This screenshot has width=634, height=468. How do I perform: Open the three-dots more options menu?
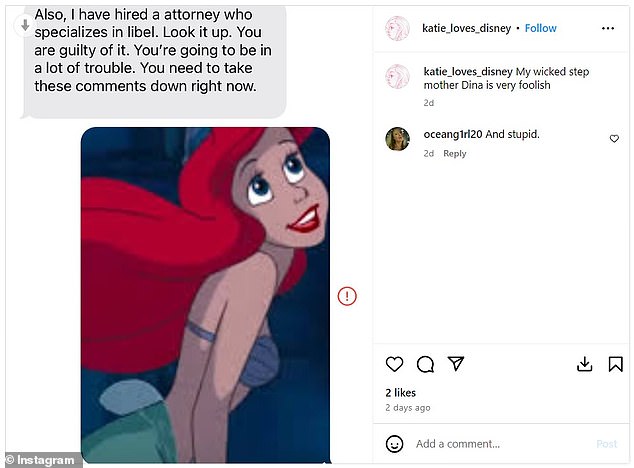[608, 28]
